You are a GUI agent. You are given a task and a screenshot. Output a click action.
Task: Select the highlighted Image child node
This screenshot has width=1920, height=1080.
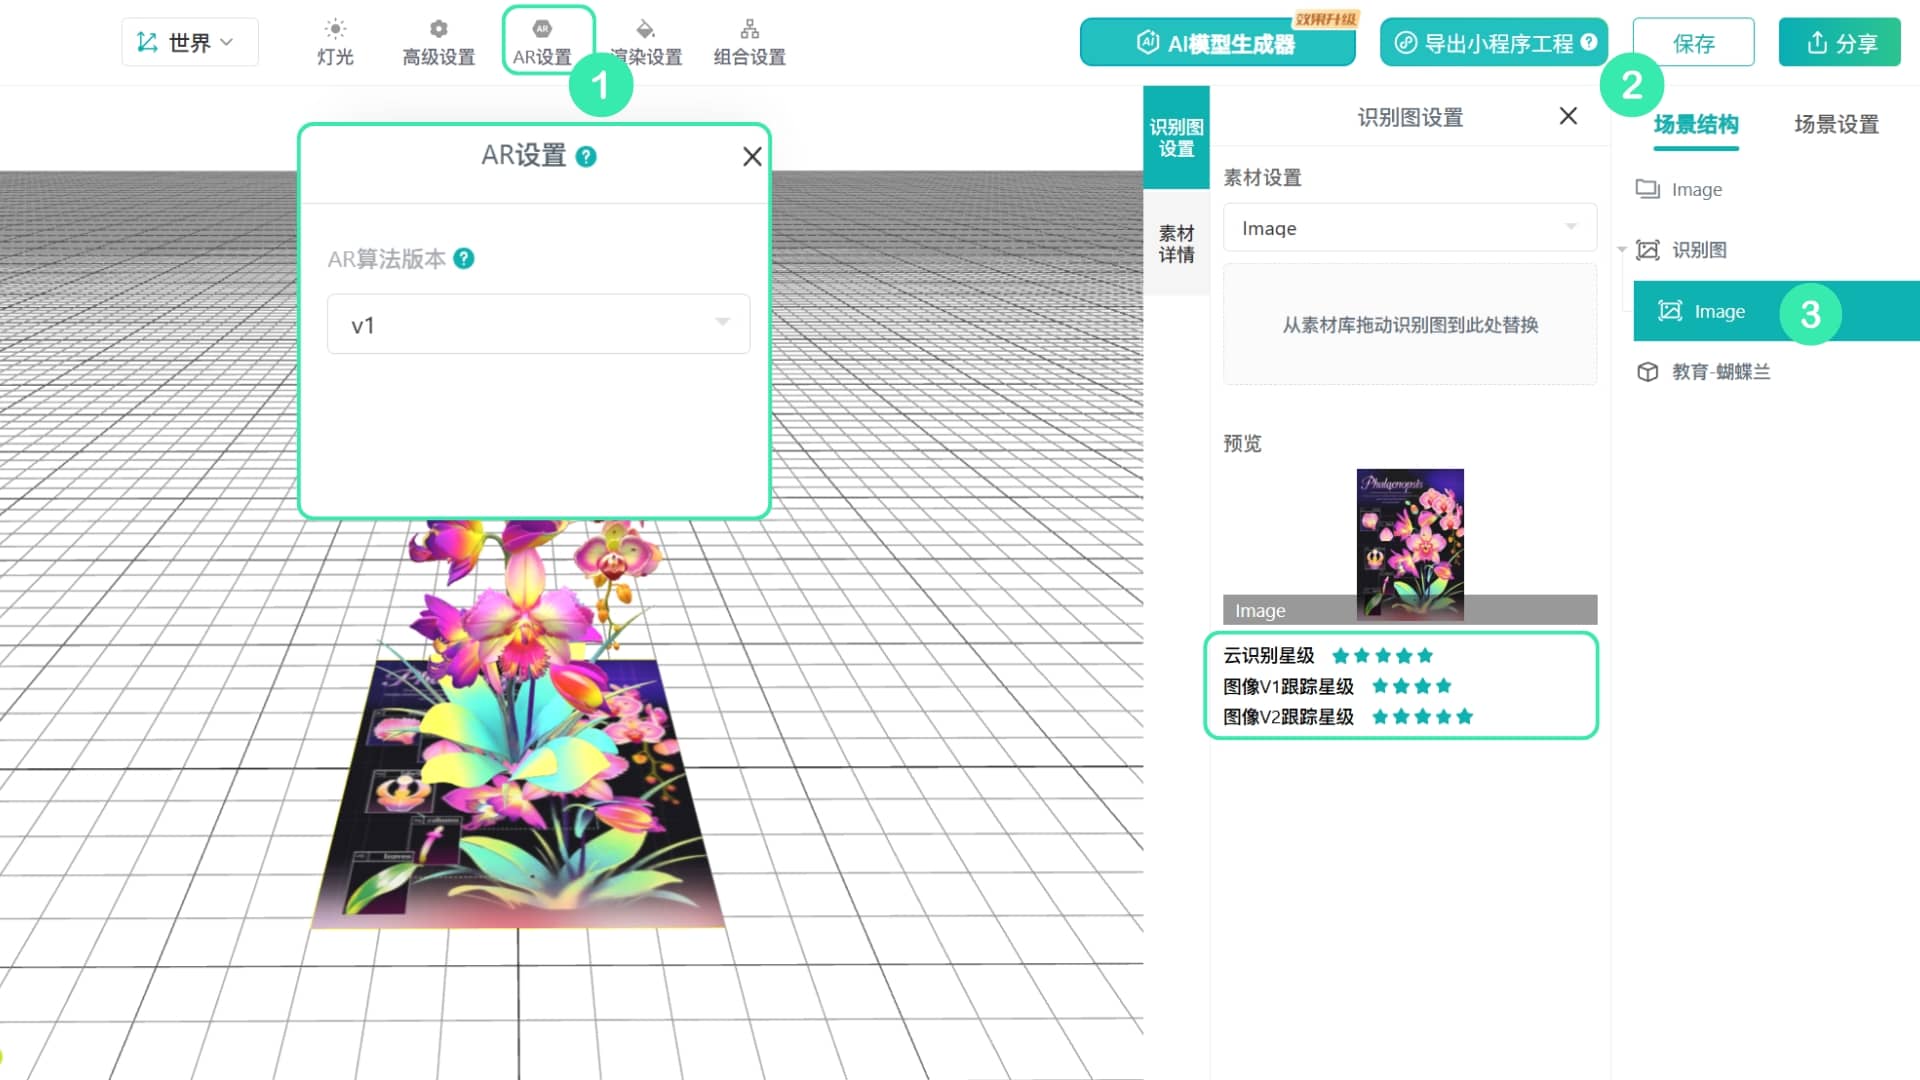(1776, 311)
